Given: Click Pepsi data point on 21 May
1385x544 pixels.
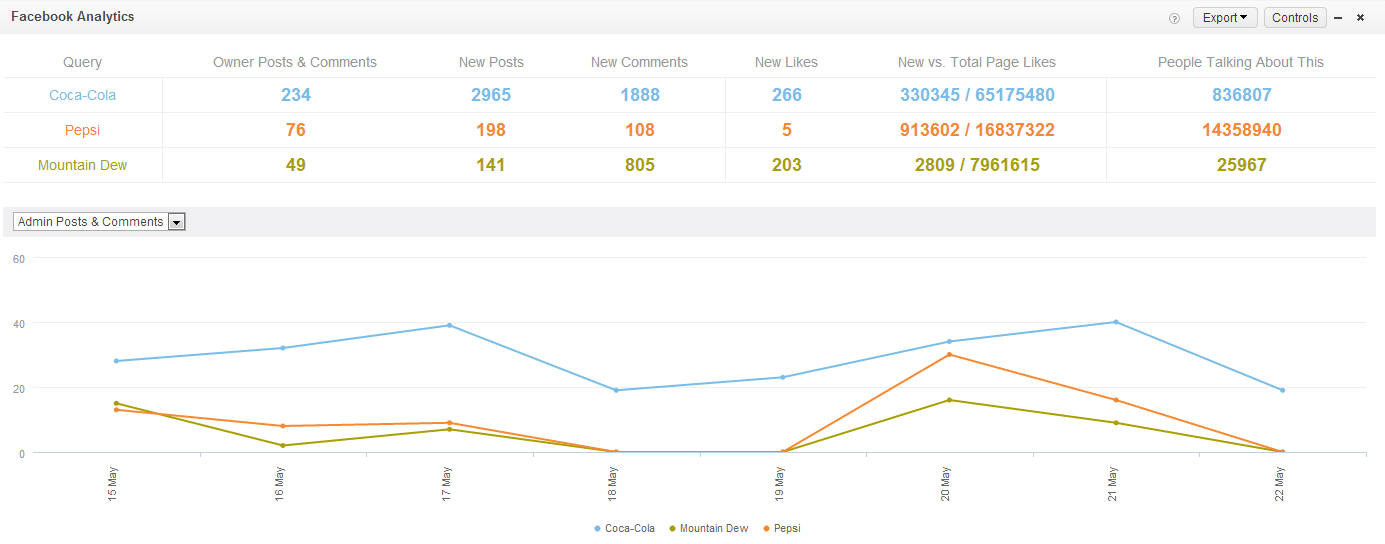Looking at the screenshot, I should coord(1115,400).
